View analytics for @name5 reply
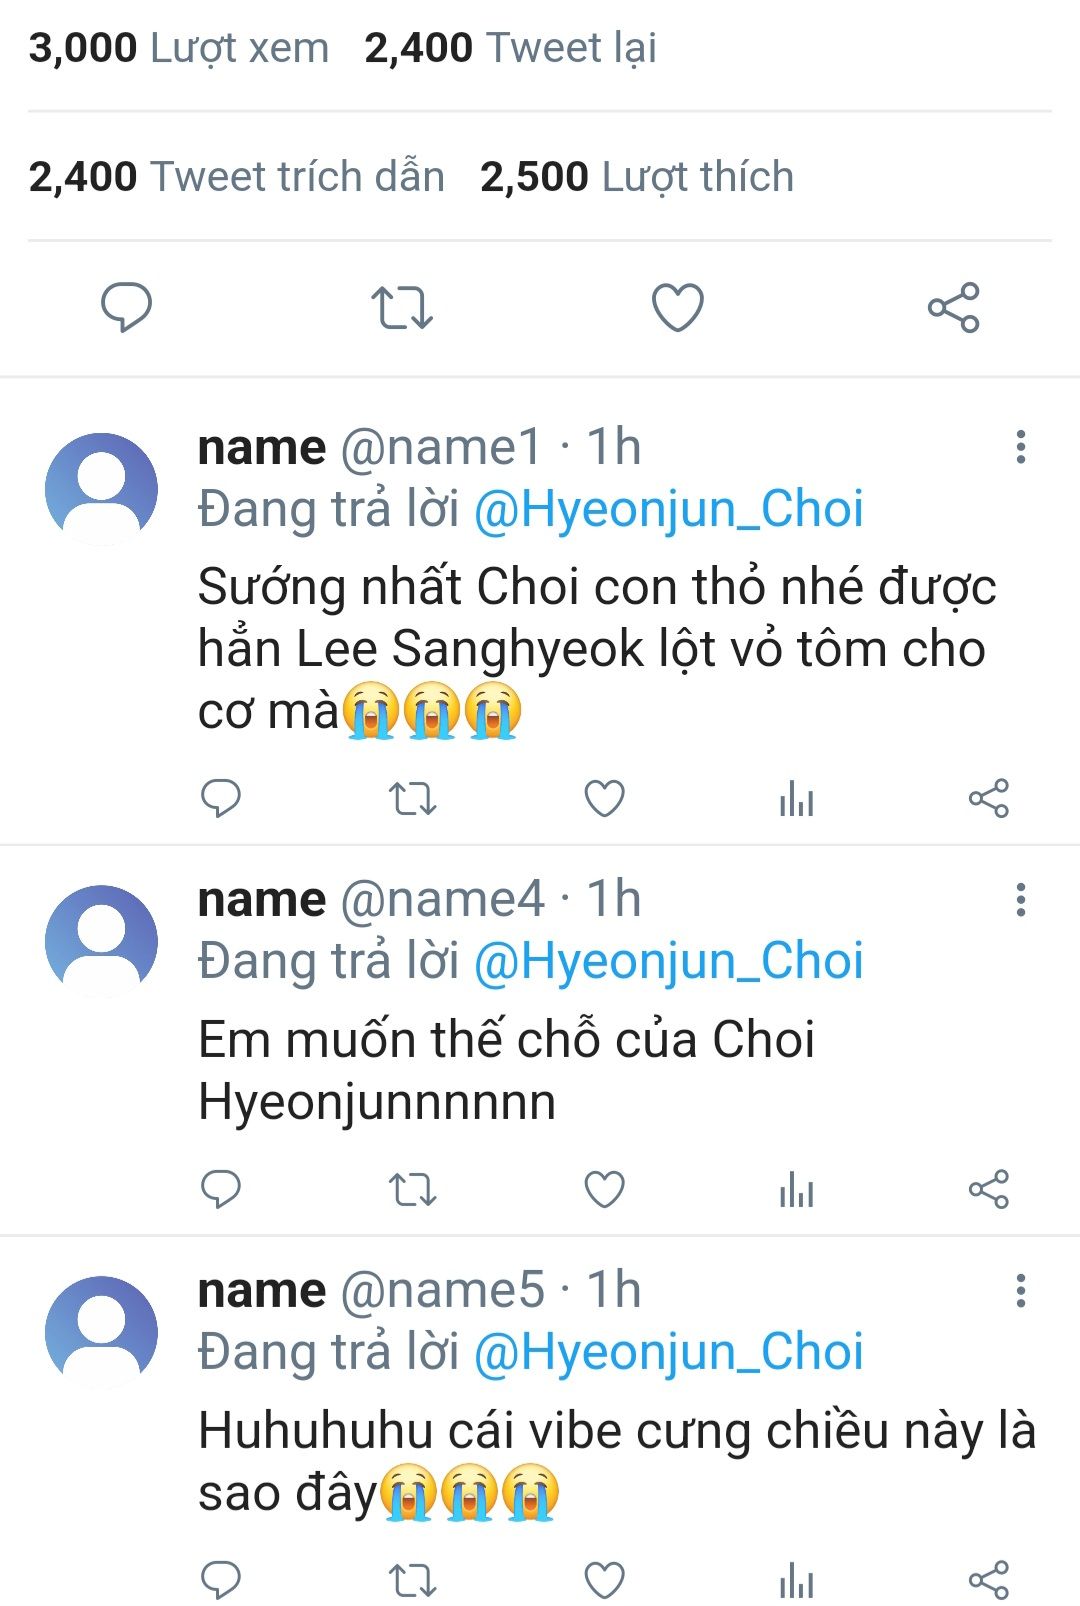The width and height of the screenshot is (1080, 1606). click(x=796, y=1581)
